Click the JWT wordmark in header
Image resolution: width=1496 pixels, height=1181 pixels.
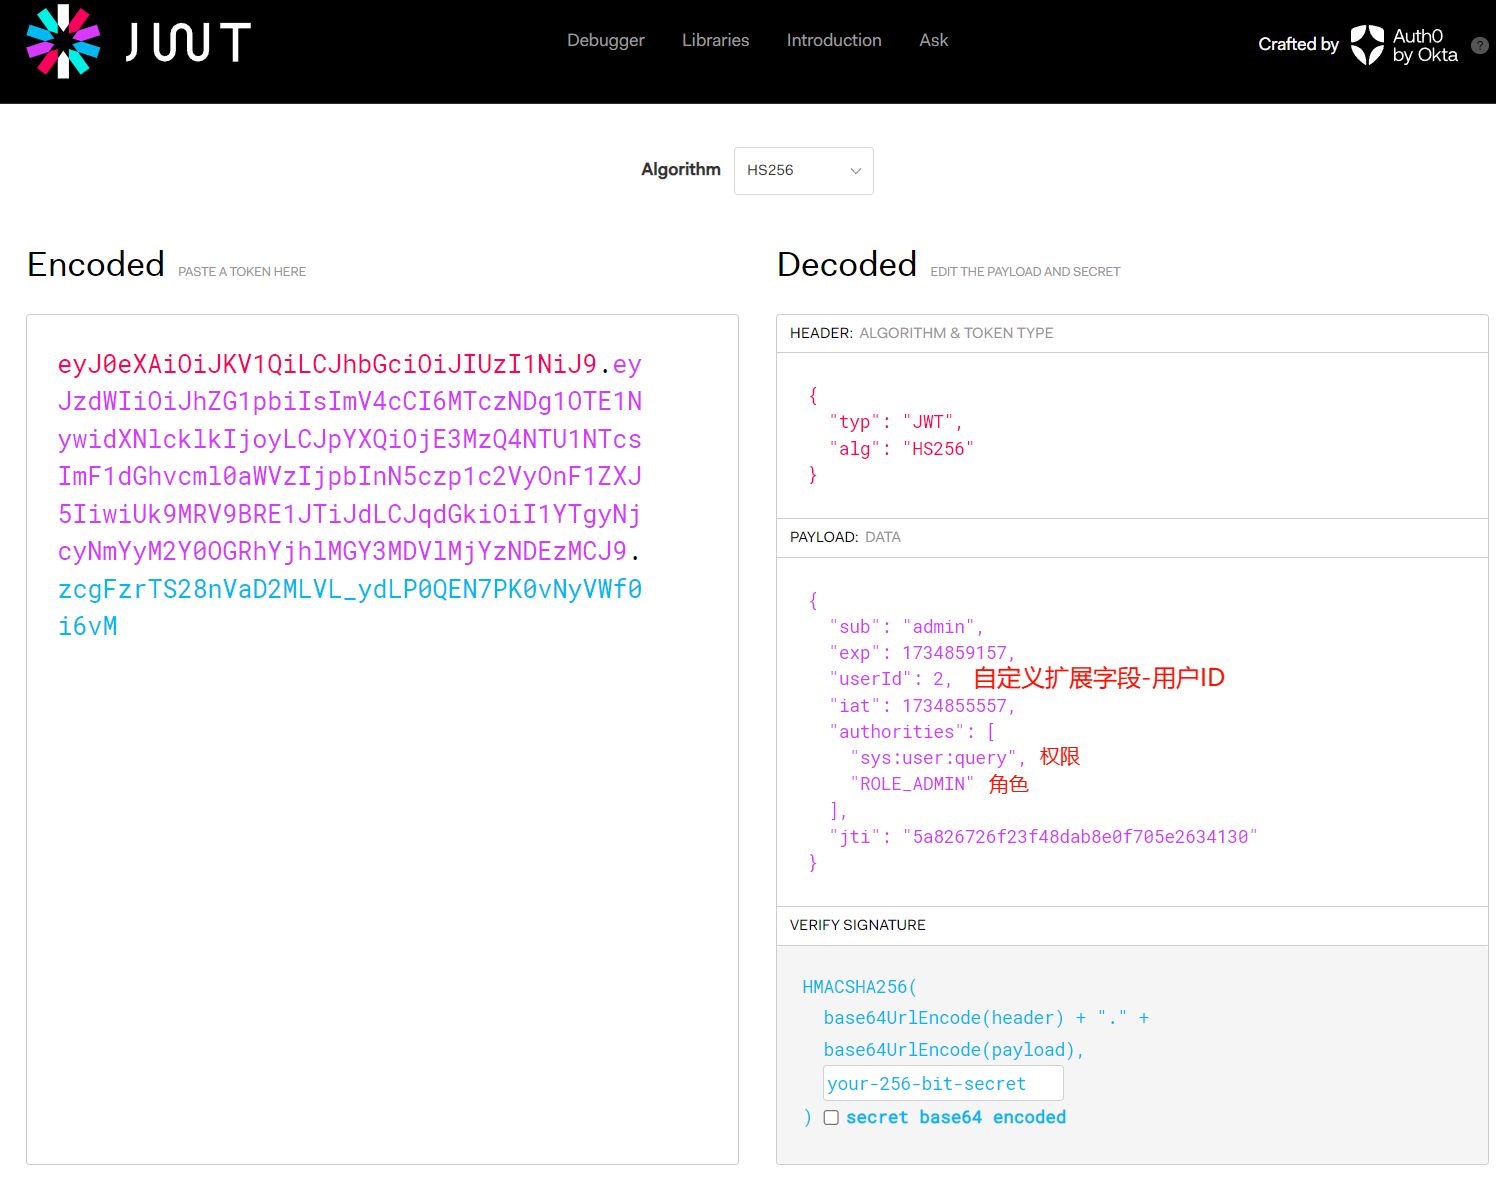pyautogui.click(x=188, y=42)
